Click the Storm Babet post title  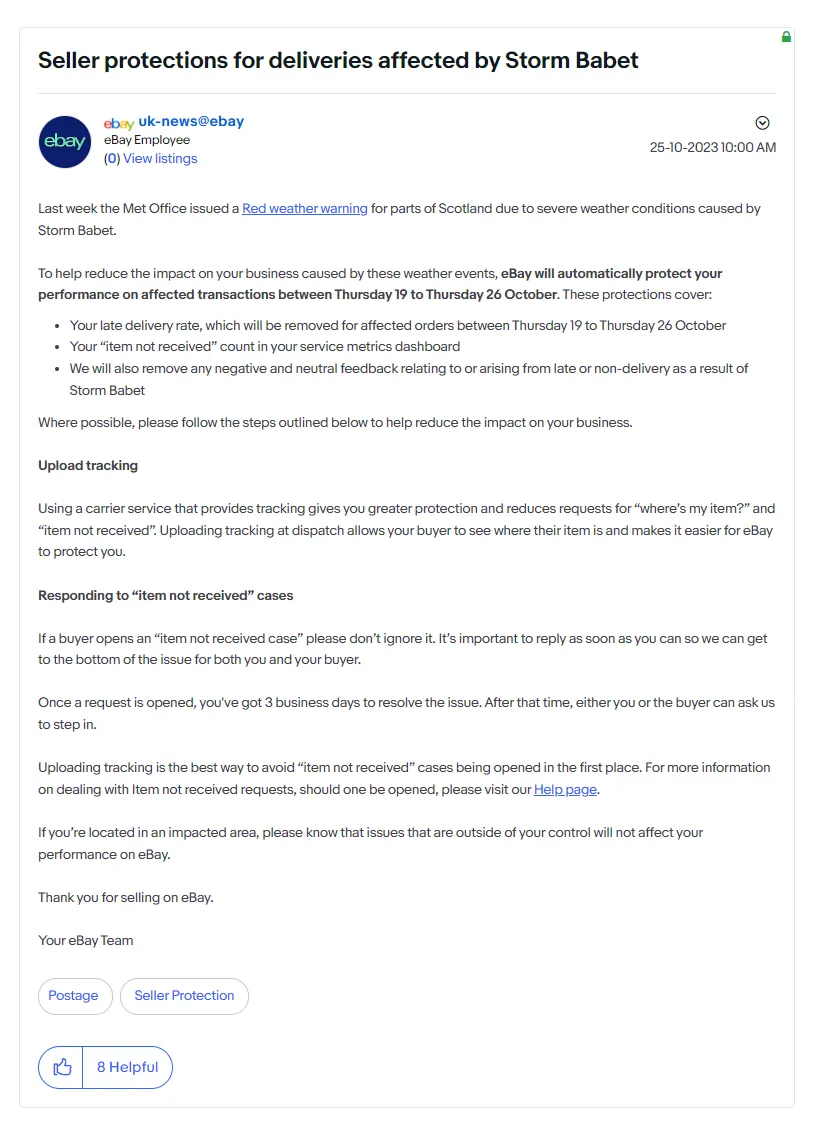pyautogui.click(x=338, y=60)
